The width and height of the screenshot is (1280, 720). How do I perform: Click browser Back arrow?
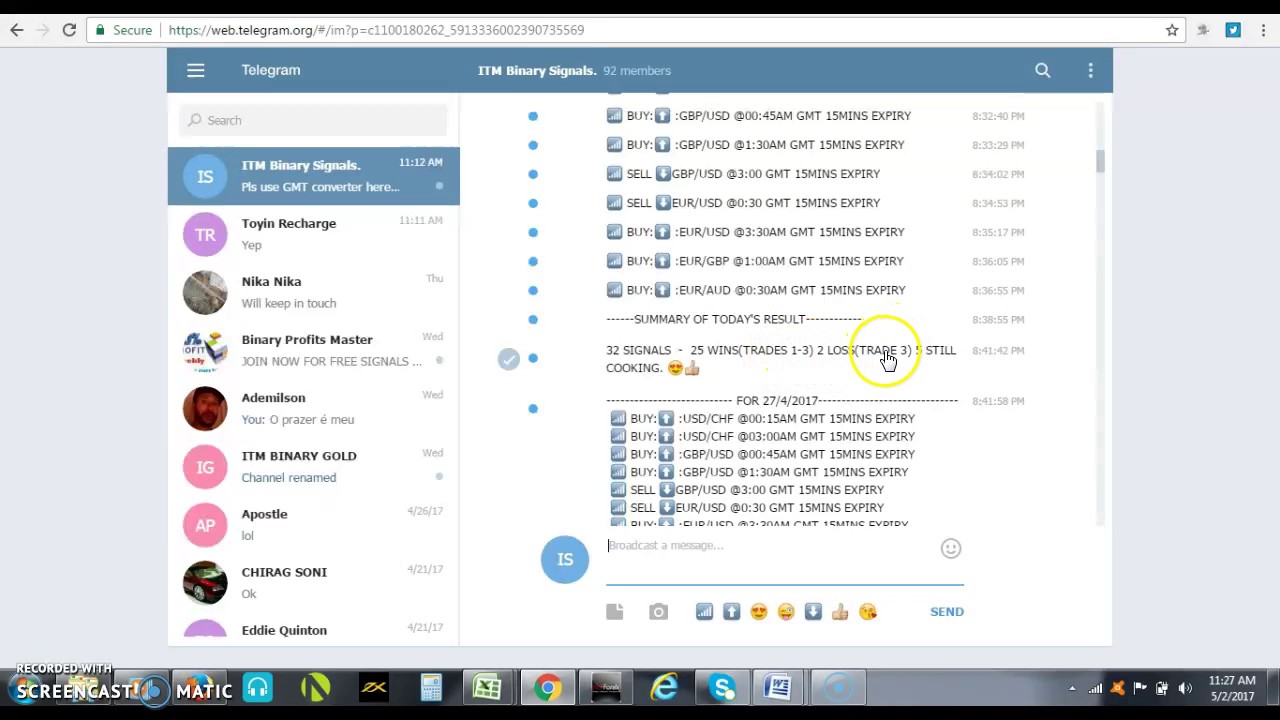[x=17, y=30]
